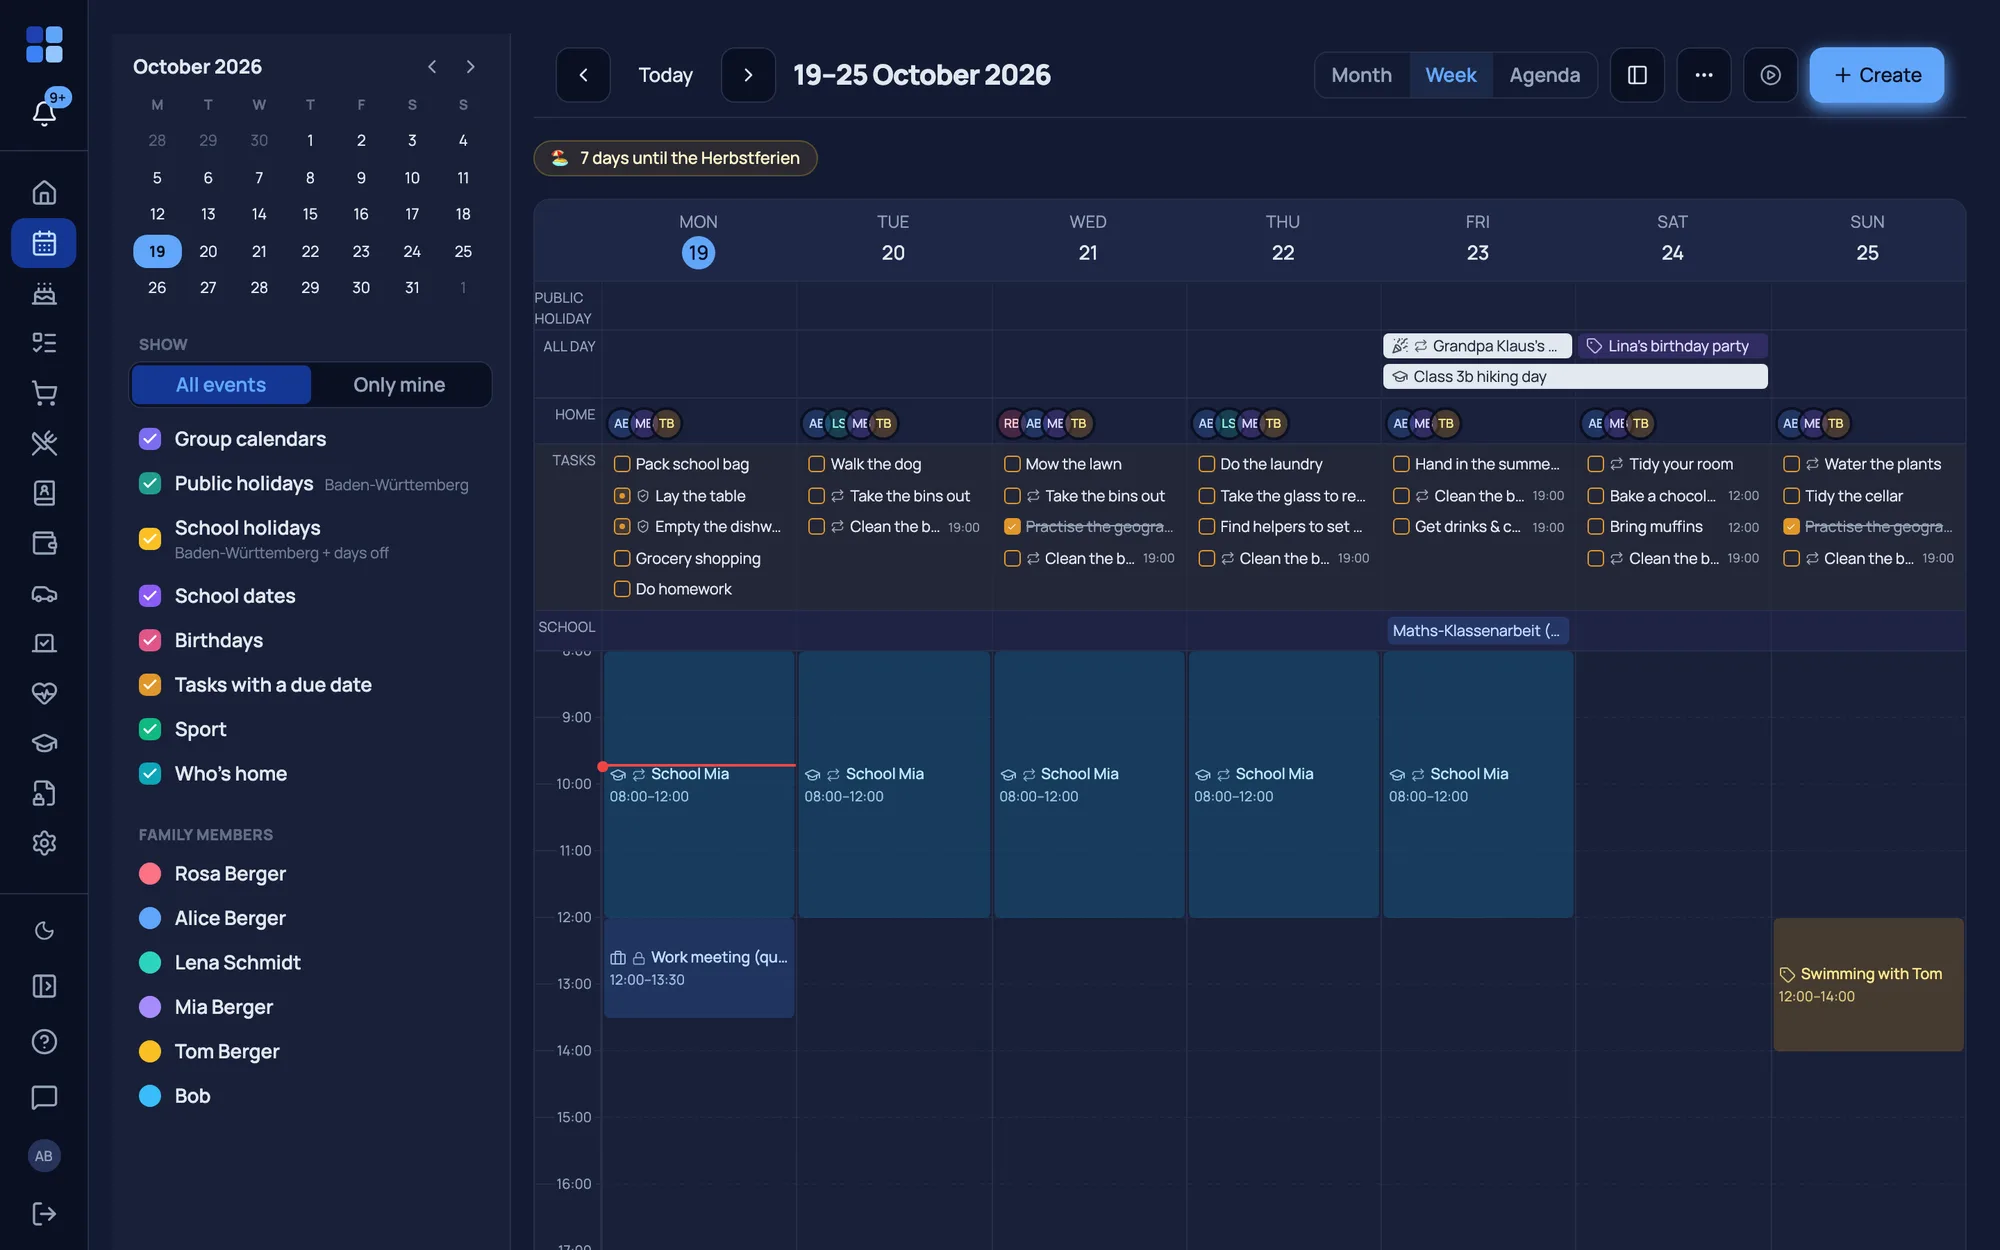
Task: Click the logout icon at sidebar bottom
Action: [x=44, y=1214]
